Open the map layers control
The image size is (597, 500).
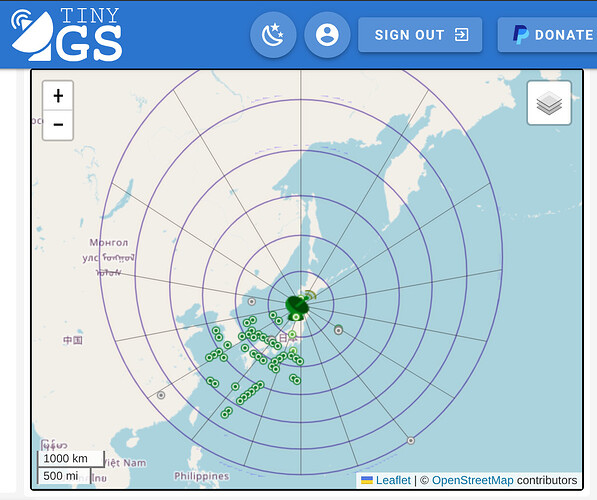pos(549,103)
